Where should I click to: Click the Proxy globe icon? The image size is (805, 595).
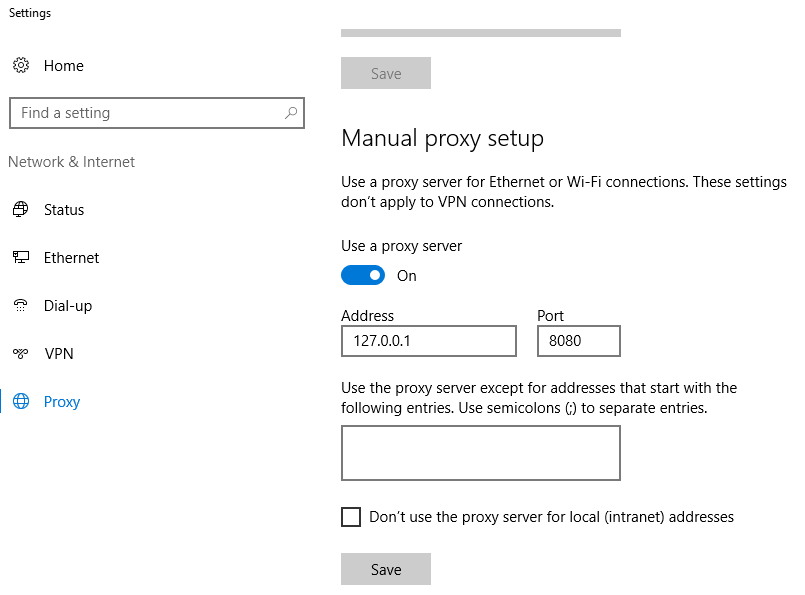pos(21,401)
